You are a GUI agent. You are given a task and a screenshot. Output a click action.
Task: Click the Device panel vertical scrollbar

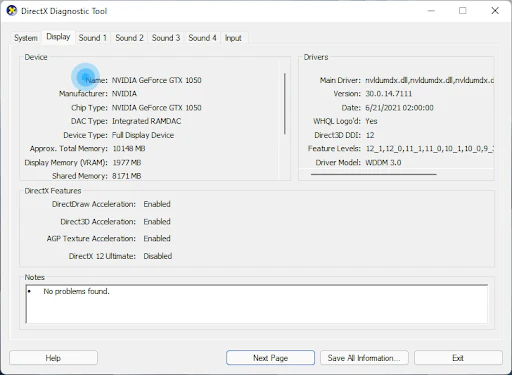pyautogui.click(x=285, y=103)
